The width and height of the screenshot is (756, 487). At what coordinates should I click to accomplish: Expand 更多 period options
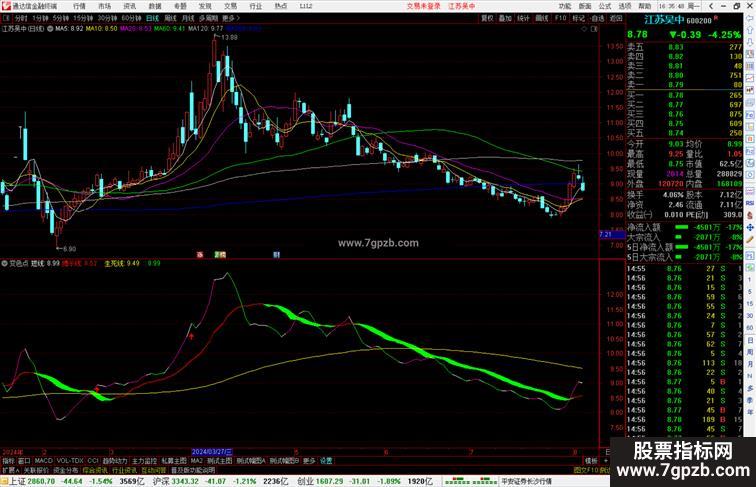(x=231, y=18)
